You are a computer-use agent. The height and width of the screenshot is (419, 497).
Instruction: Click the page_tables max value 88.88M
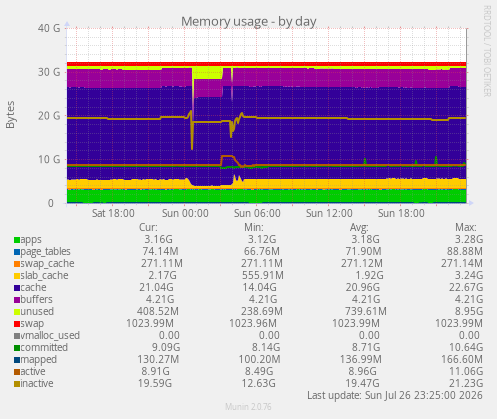465,251
